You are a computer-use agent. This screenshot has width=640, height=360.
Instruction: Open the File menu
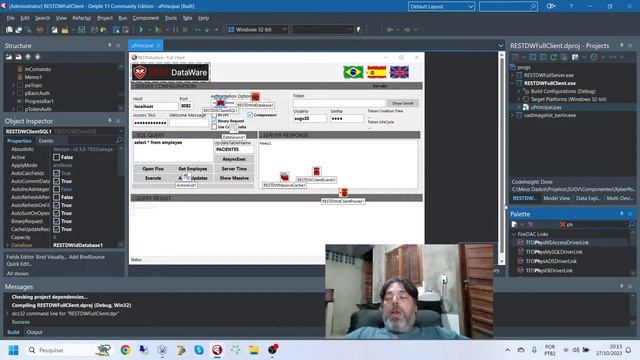10,18
